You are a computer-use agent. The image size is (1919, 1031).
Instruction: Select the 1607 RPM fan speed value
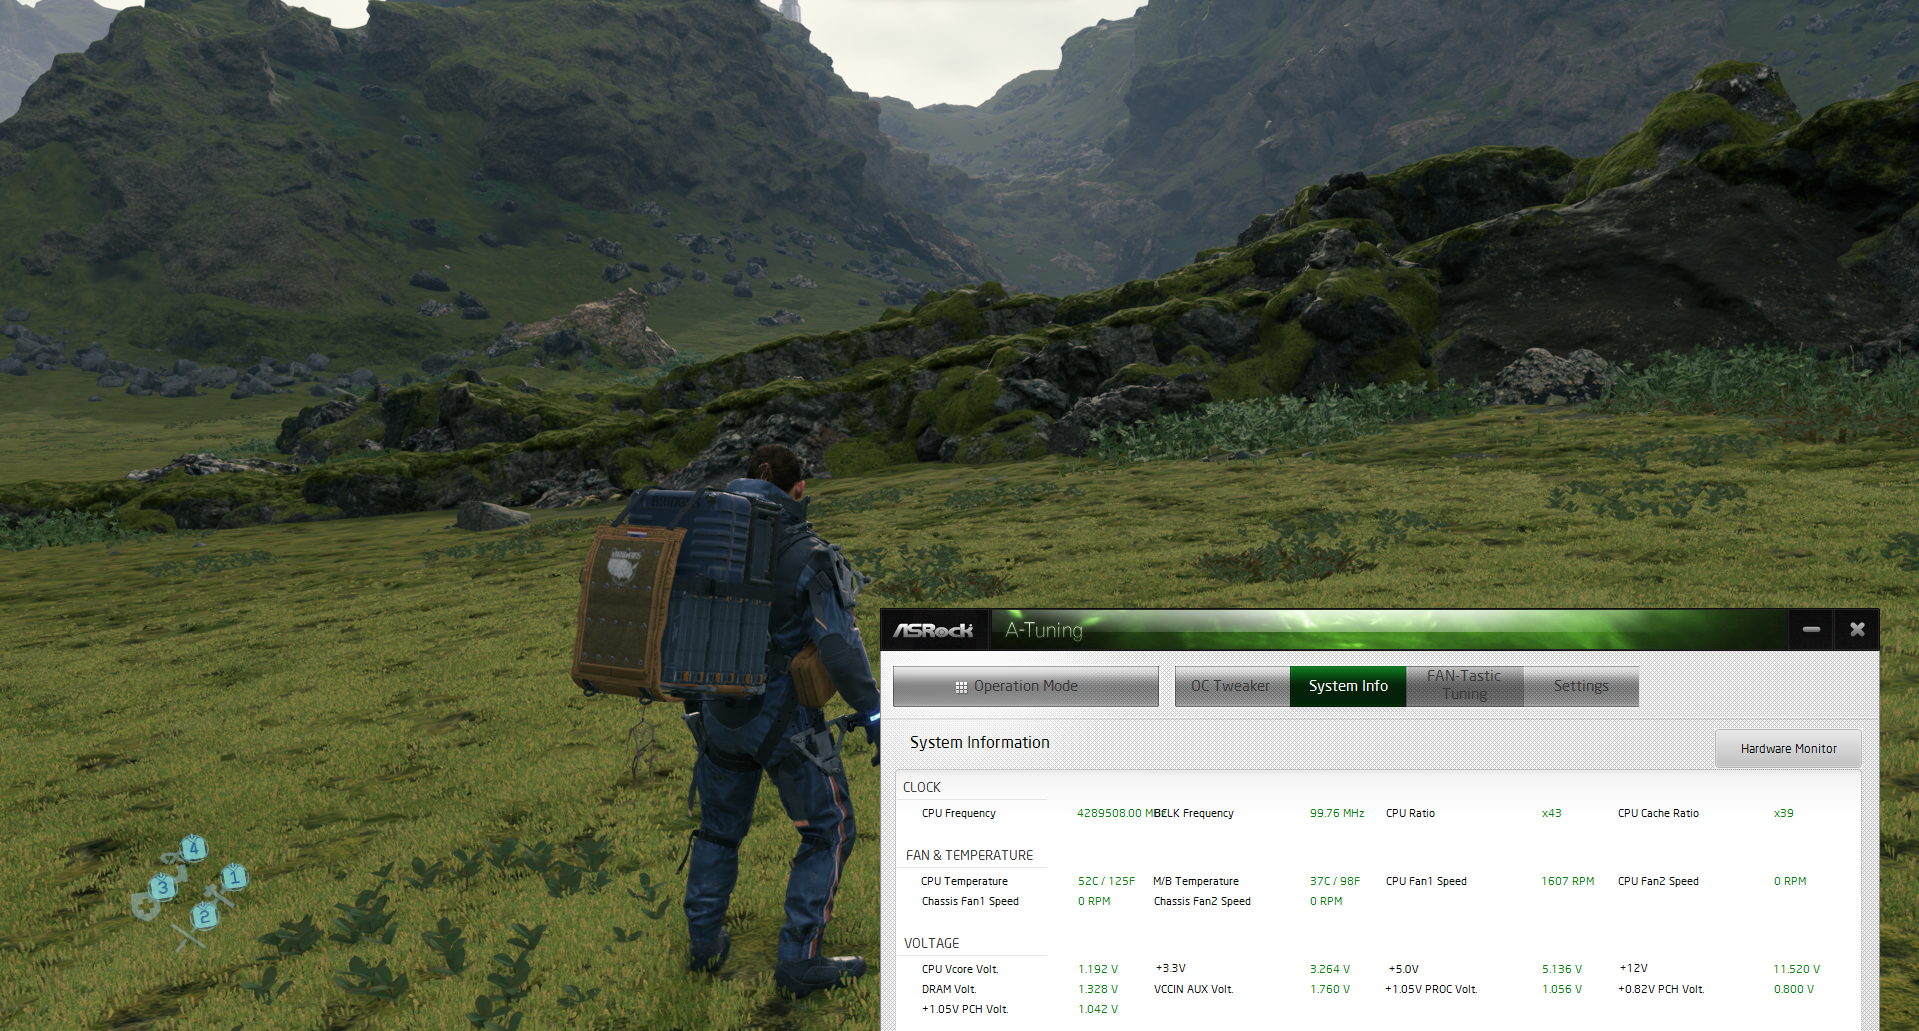click(1567, 881)
